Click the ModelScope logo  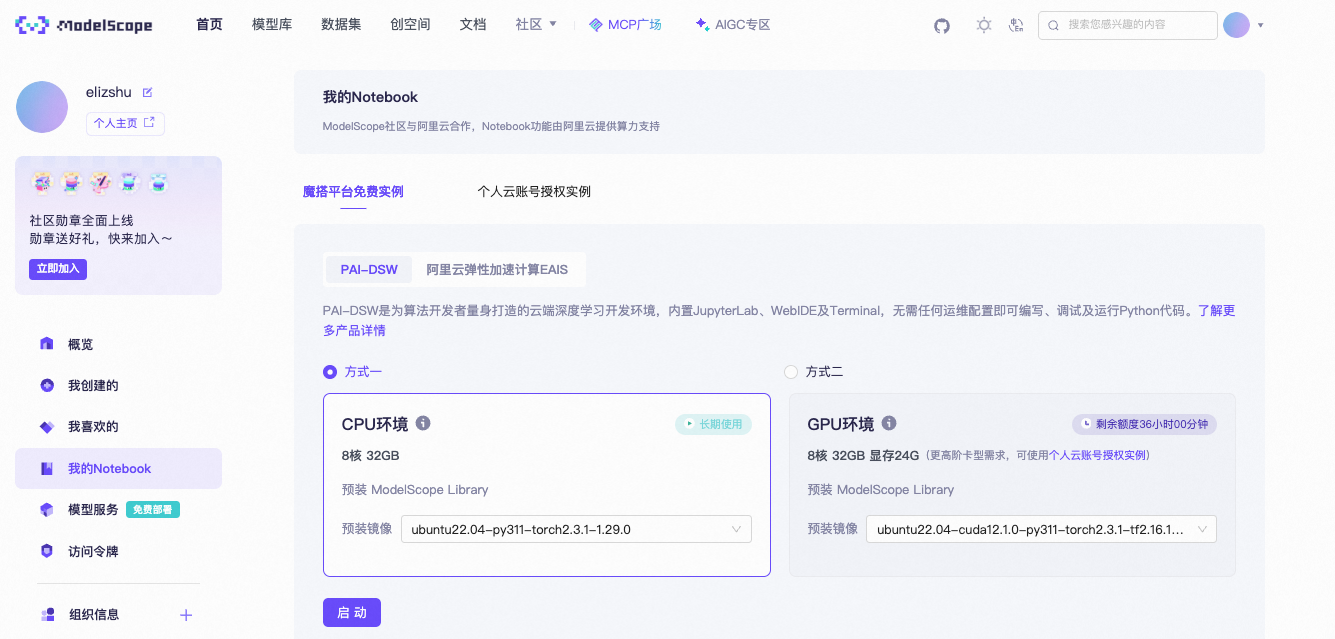pos(84,25)
